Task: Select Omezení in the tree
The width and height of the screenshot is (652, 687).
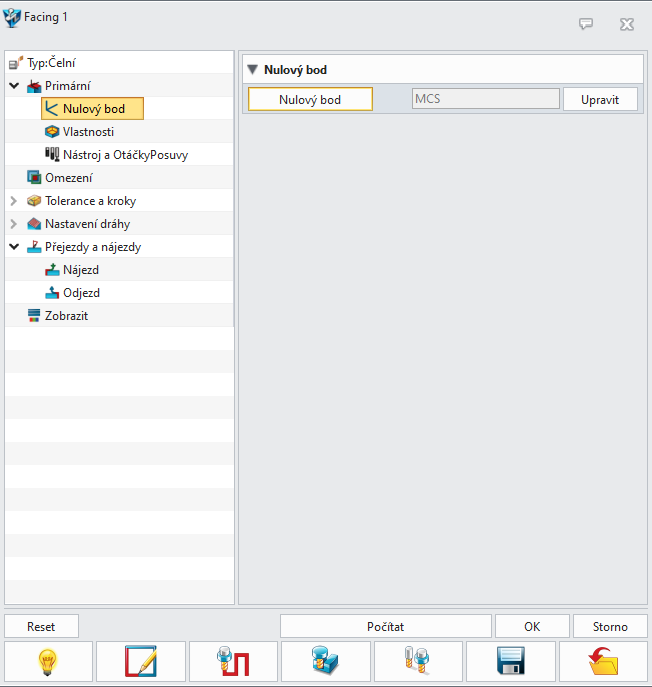Action: coord(69,177)
